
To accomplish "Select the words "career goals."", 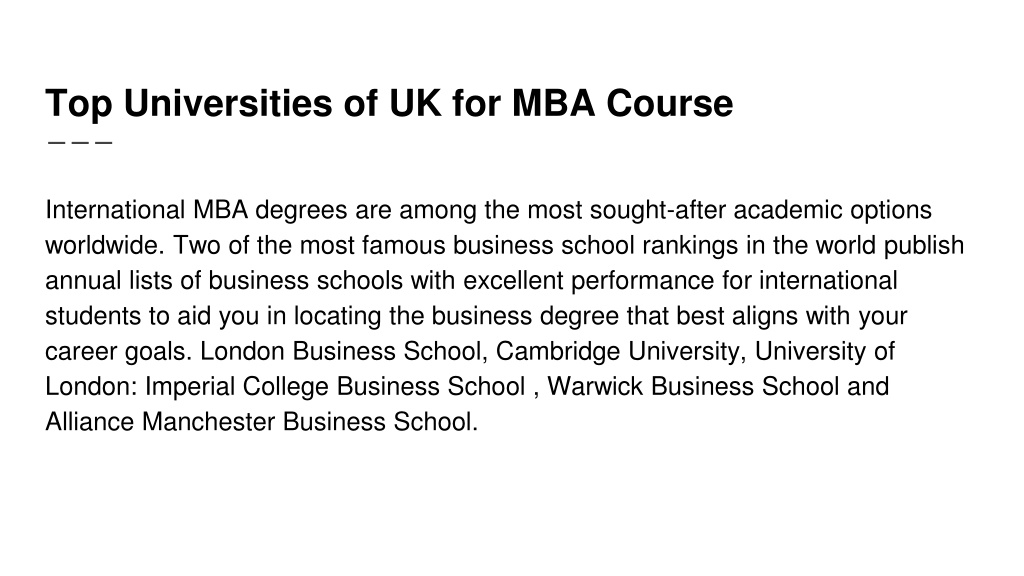I will click(x=119, y=351).
